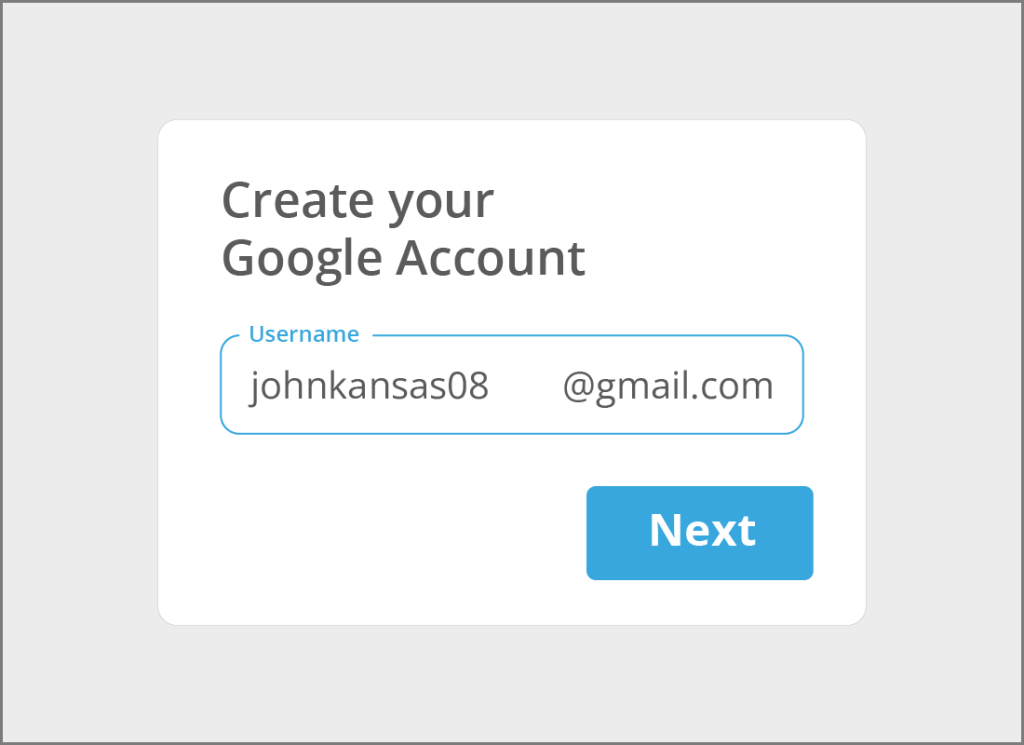Click white card area right of heading

(718, 229)
